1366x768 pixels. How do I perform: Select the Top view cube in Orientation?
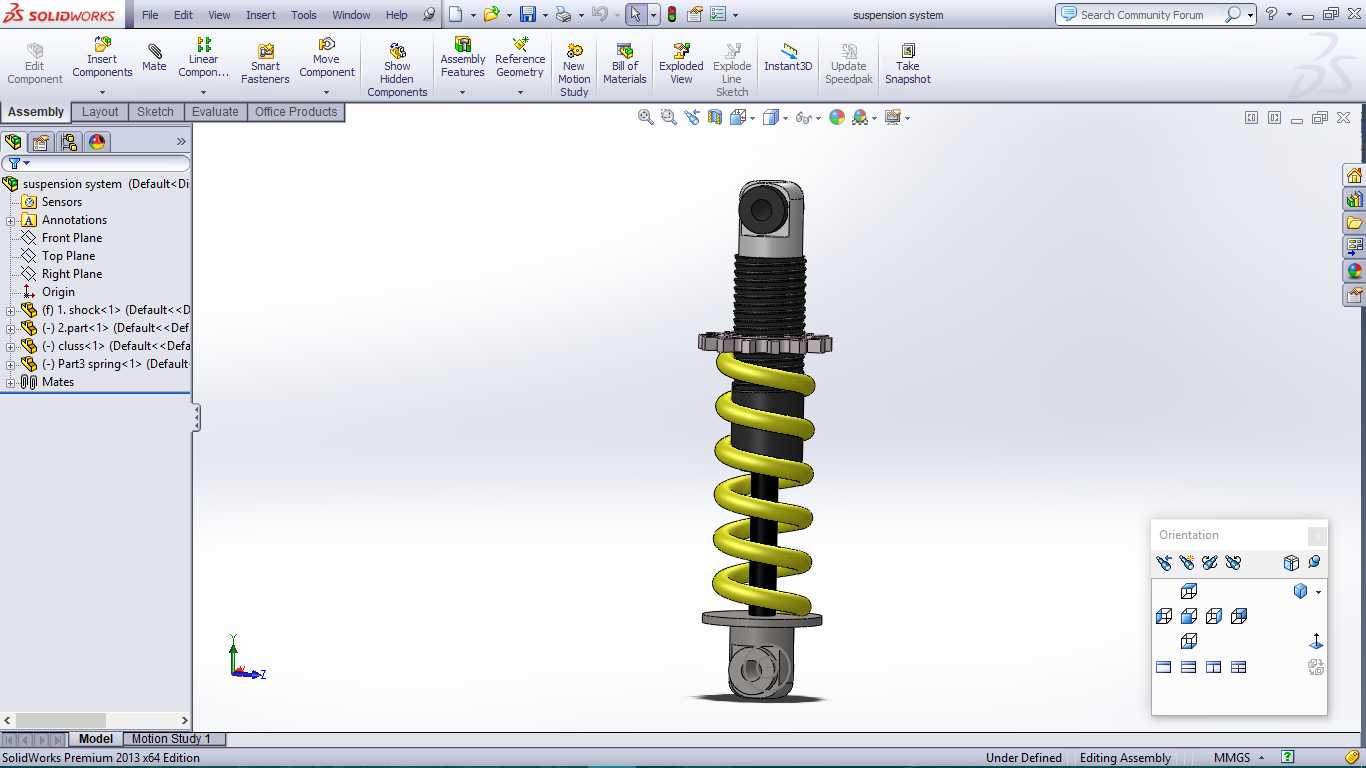pos(1189,592)
